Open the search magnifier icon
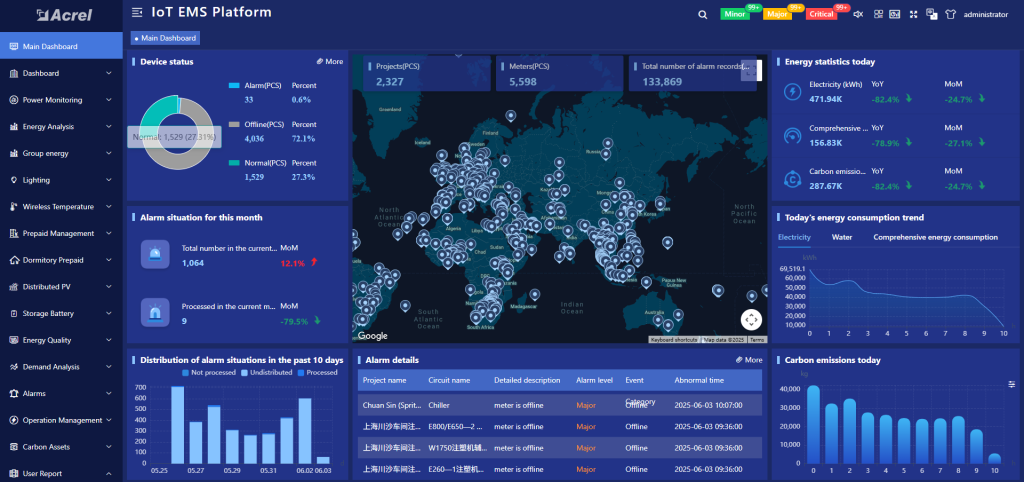 (703, 14)
